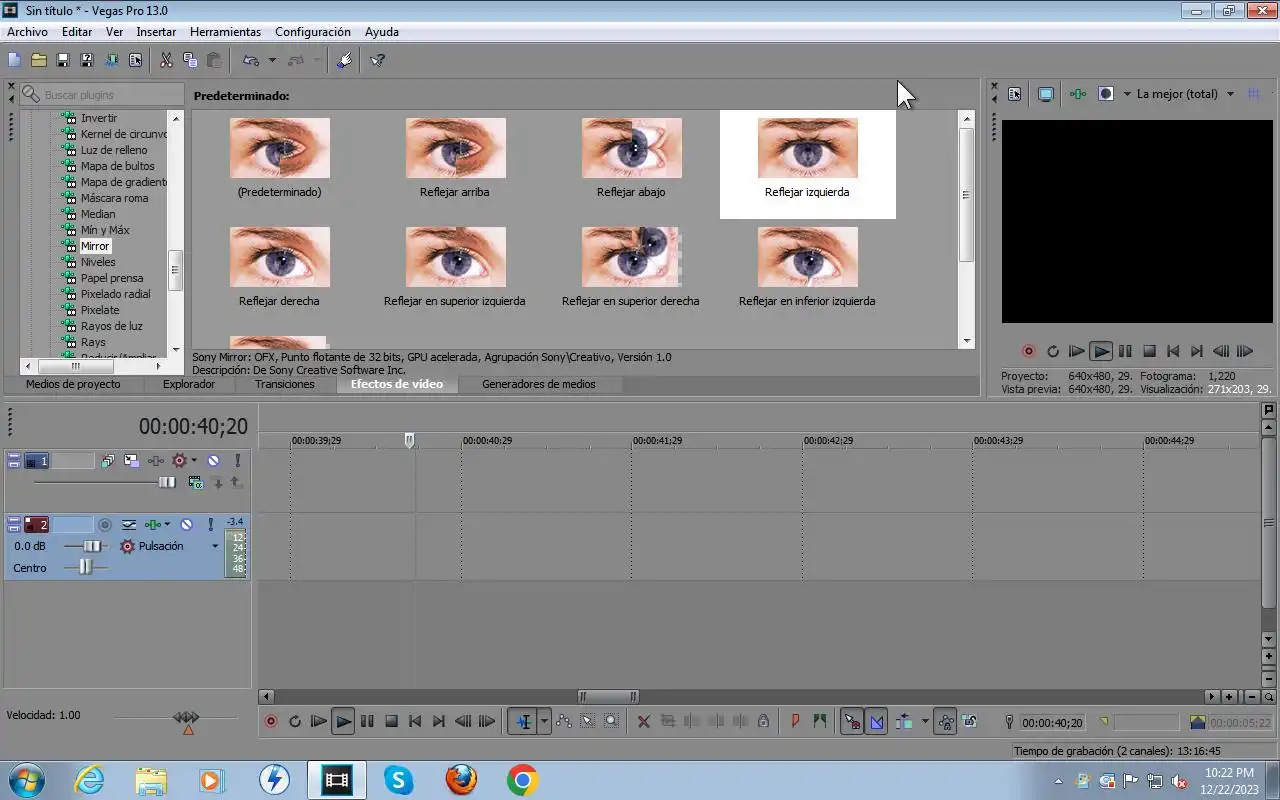Select the Reflejar en superior derecha preset
Screen dimensions: 1280x800
[631, 267]
